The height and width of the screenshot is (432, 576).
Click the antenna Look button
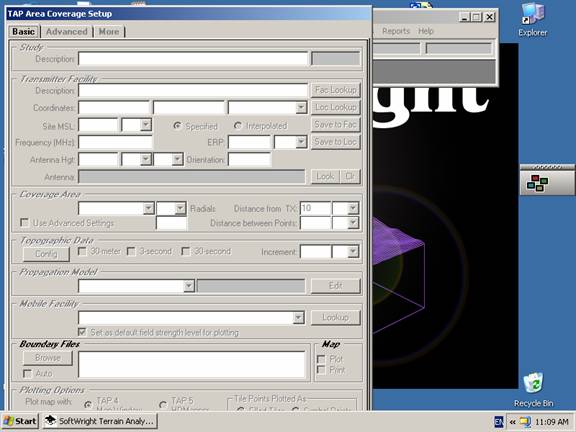click(325, 177)
